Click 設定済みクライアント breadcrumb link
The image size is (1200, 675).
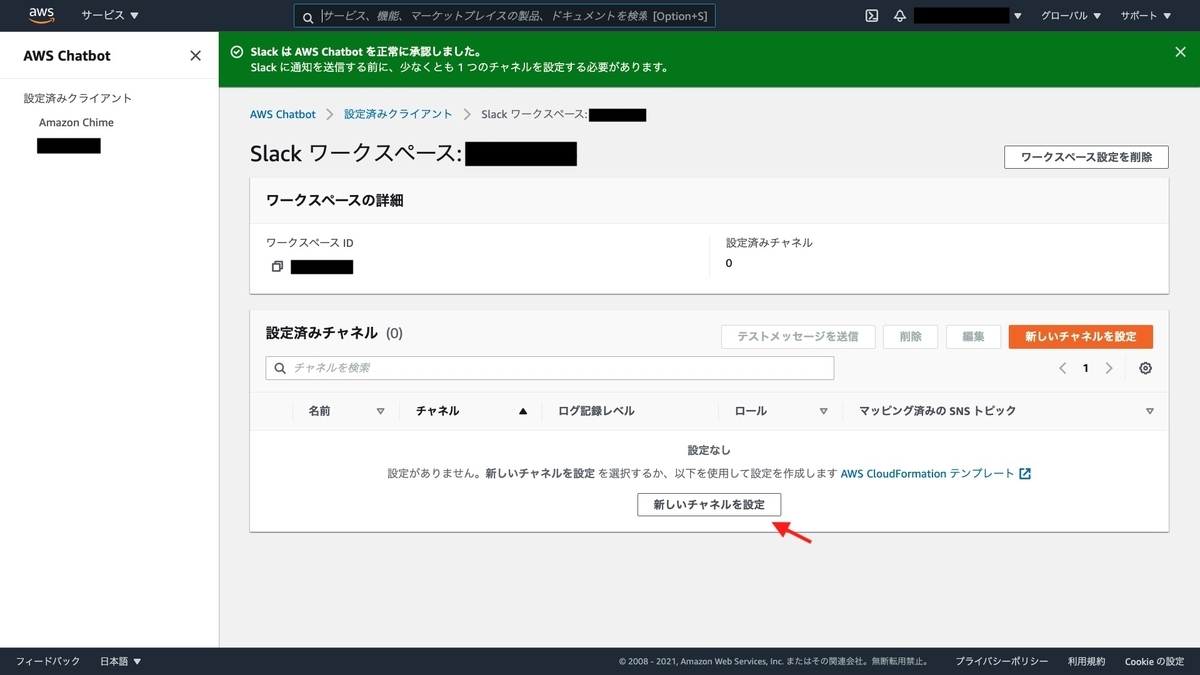[x=398, y=115]
